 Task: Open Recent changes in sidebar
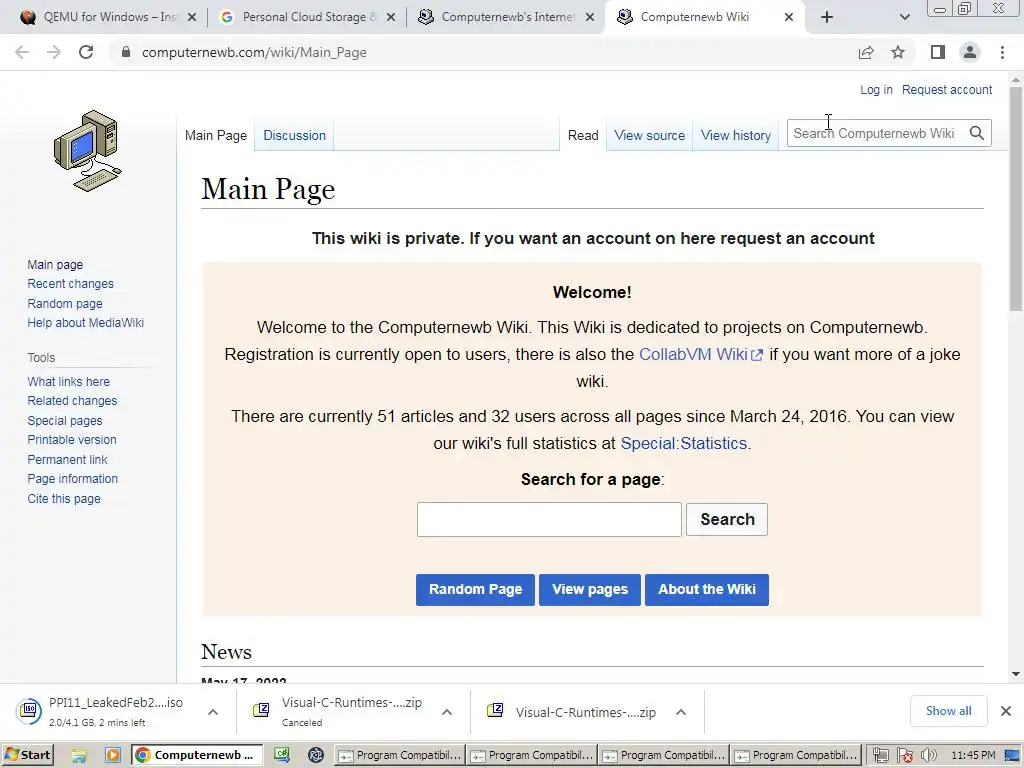tap(71, 284)
